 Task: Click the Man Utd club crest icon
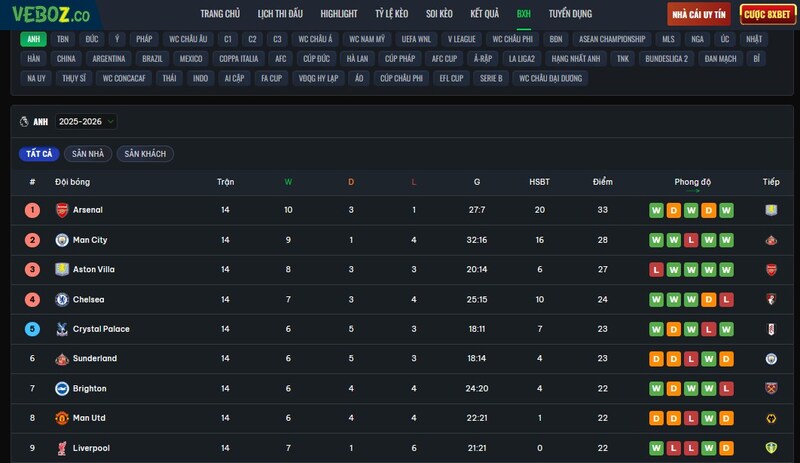click(x=62, y=418)
